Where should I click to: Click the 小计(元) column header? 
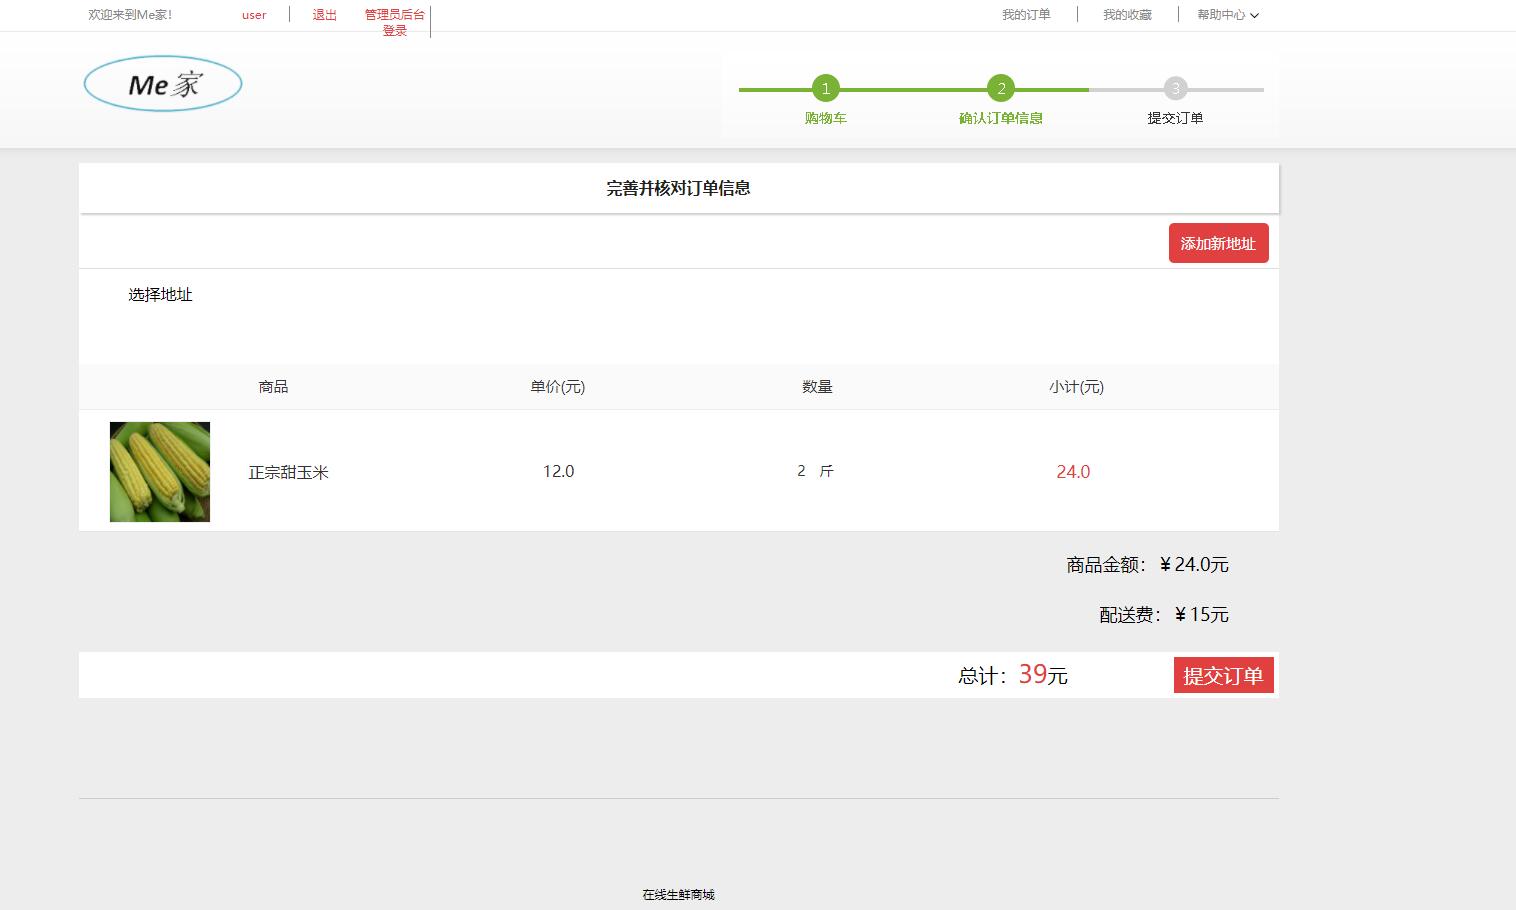[1077, 387]
